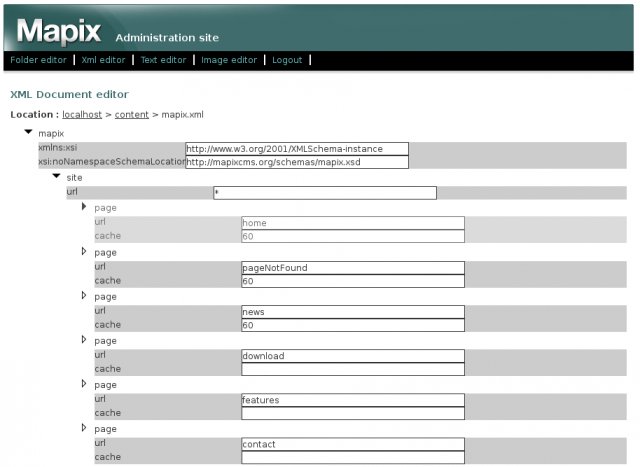The width and height of the screenshot is (640, 467).
Task: Click the empty cache field under download
Action: [353, 369]
